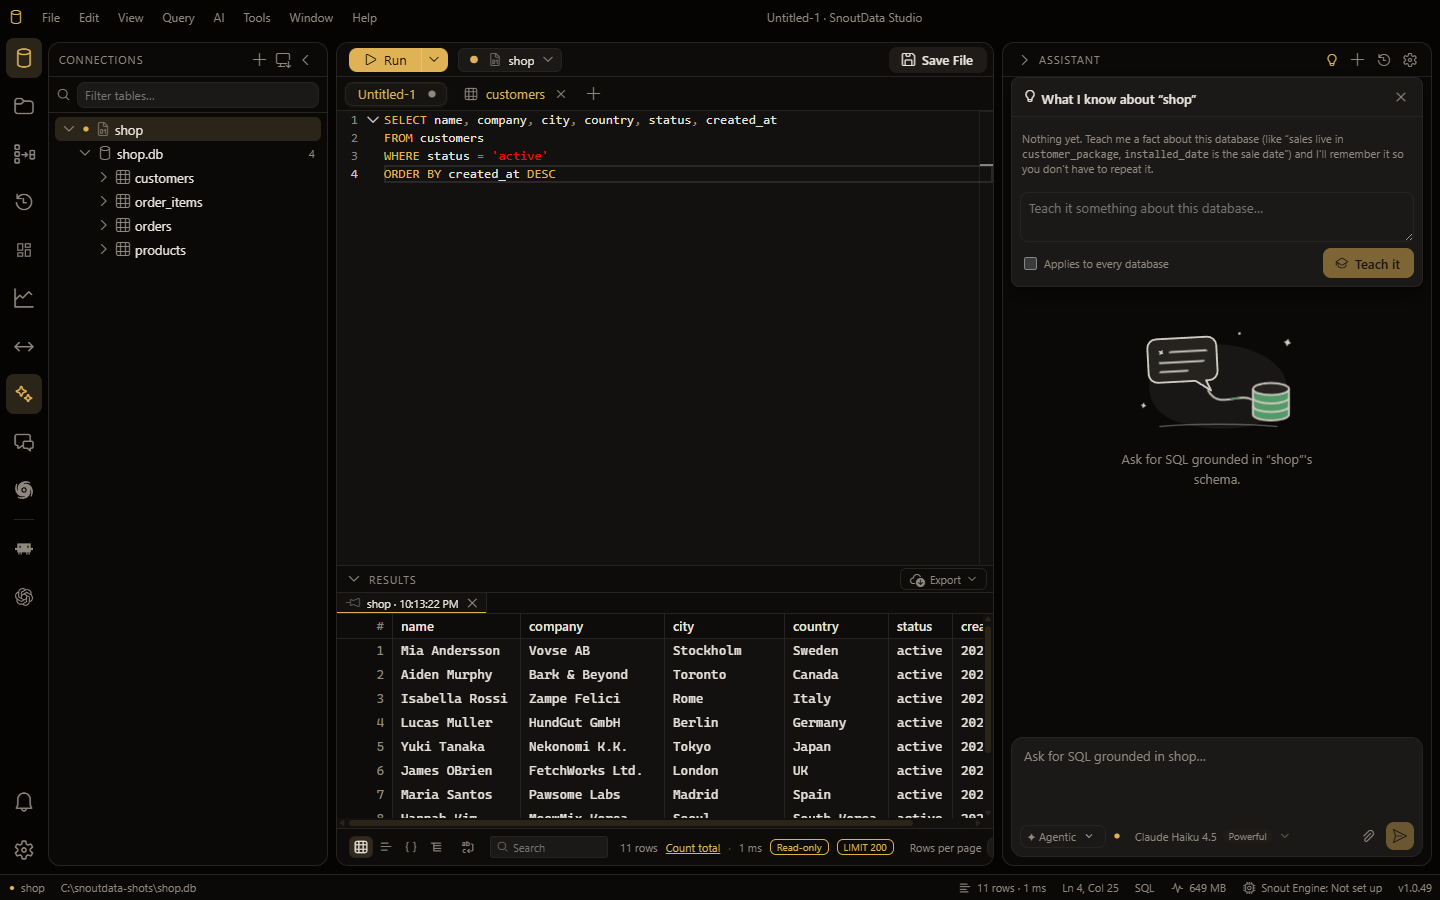Viewport: 1440px width, 900px height.
Task: Expand the customers table node
Action: point(103,177)
